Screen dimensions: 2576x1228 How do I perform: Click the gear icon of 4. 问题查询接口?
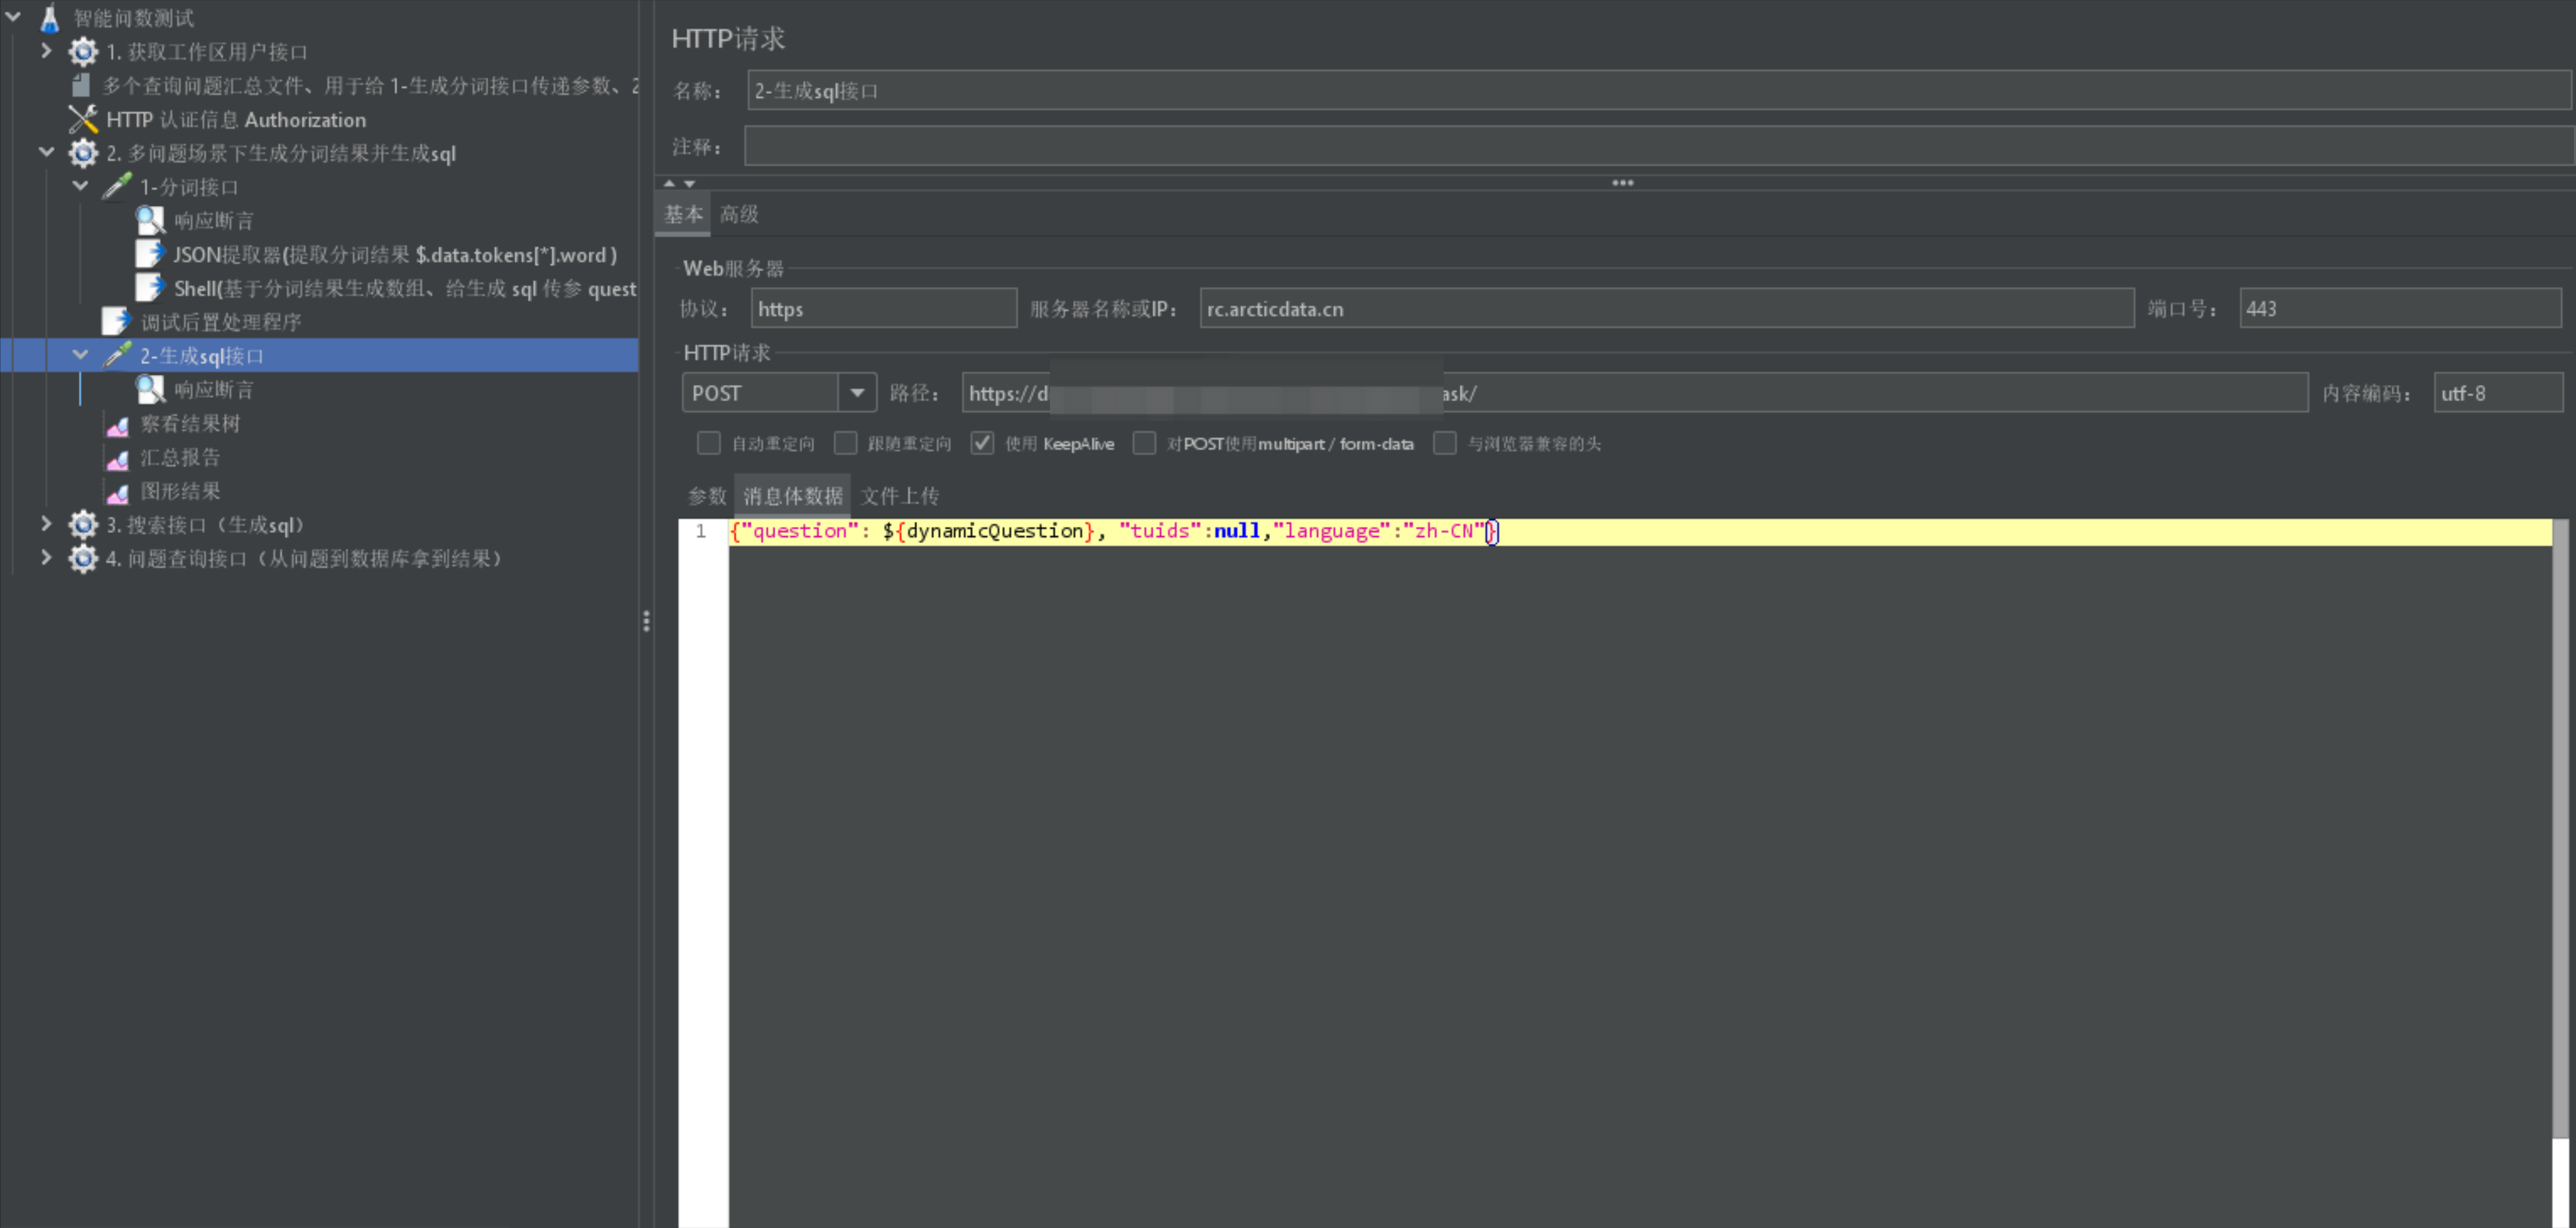pos(83,558)
